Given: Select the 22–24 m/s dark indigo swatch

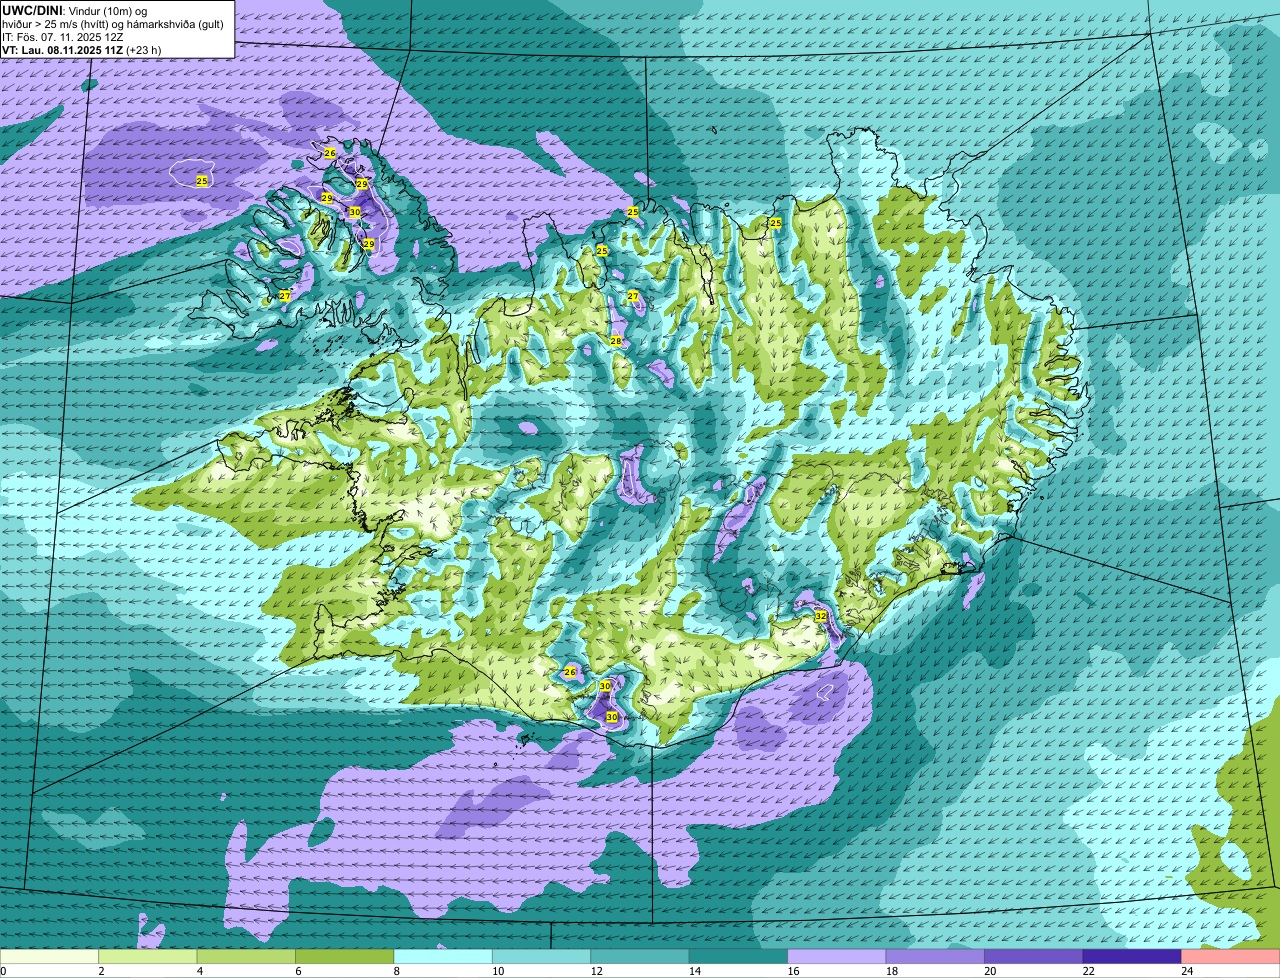Looking at the screenshot, I should coord(1132,956).
